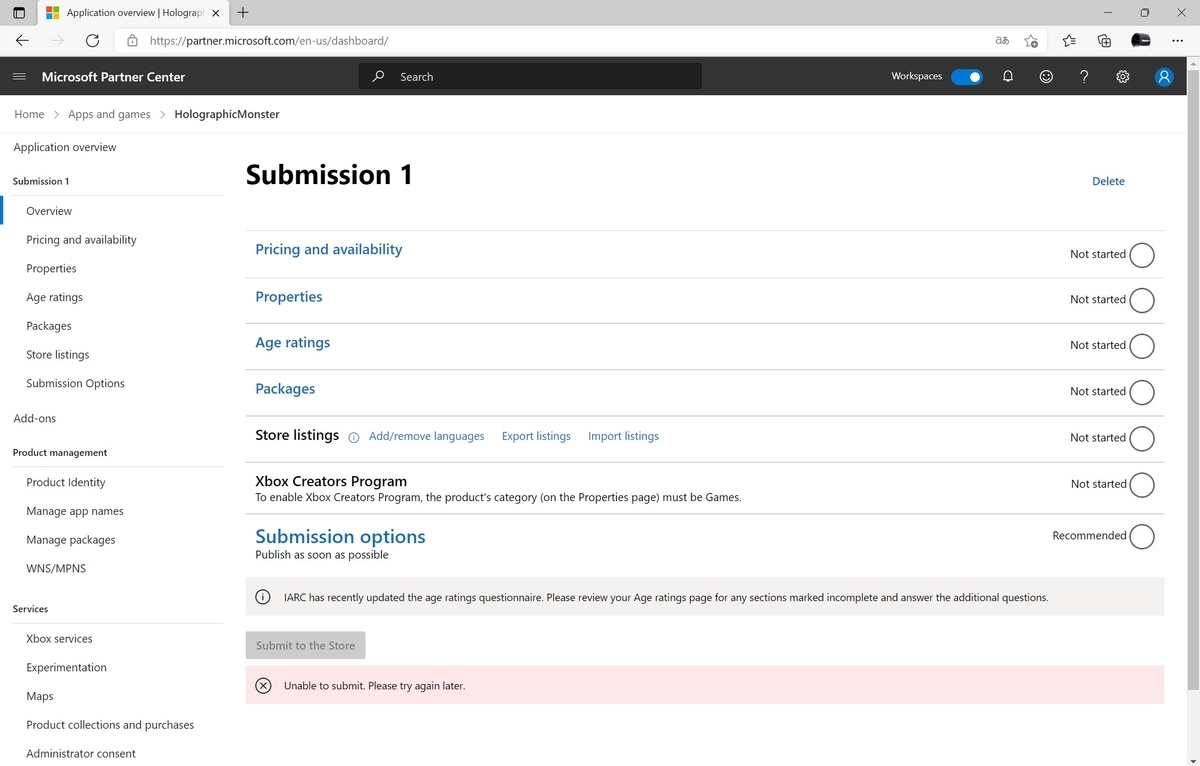Open the favorites list icon
Image resolution: width=1200 pixels, height=766 pixels.
tap(1069, 41)
